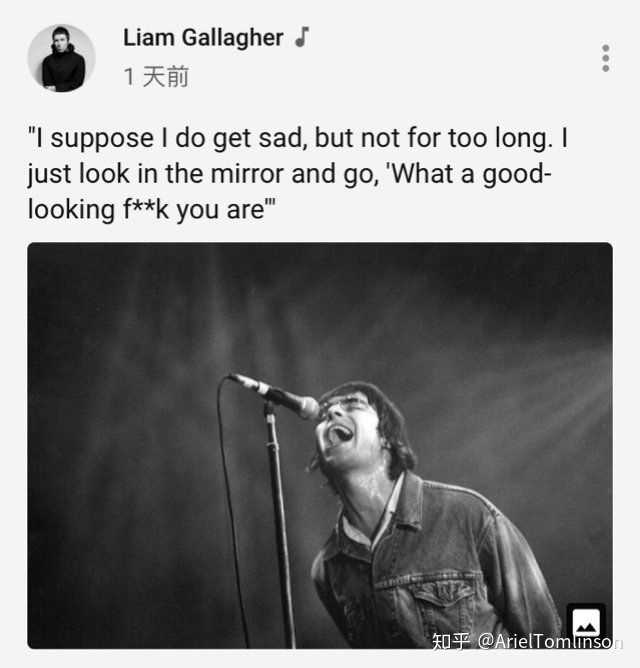Click the microphone head in the photo
The height and width of the screenshot is (668, 640).
(x=303, y=404)
